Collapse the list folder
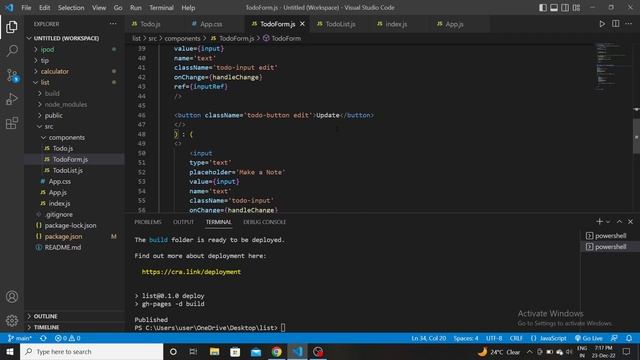 tap(45, 82)
